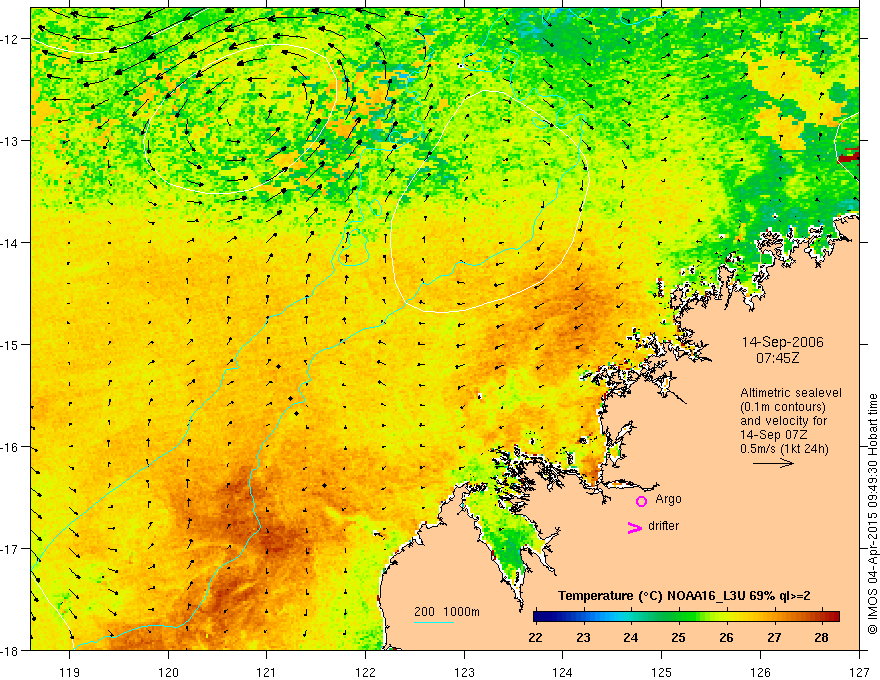Click the longitude '127' axis label
Viewport: 880px width, 680px height.
859,672
